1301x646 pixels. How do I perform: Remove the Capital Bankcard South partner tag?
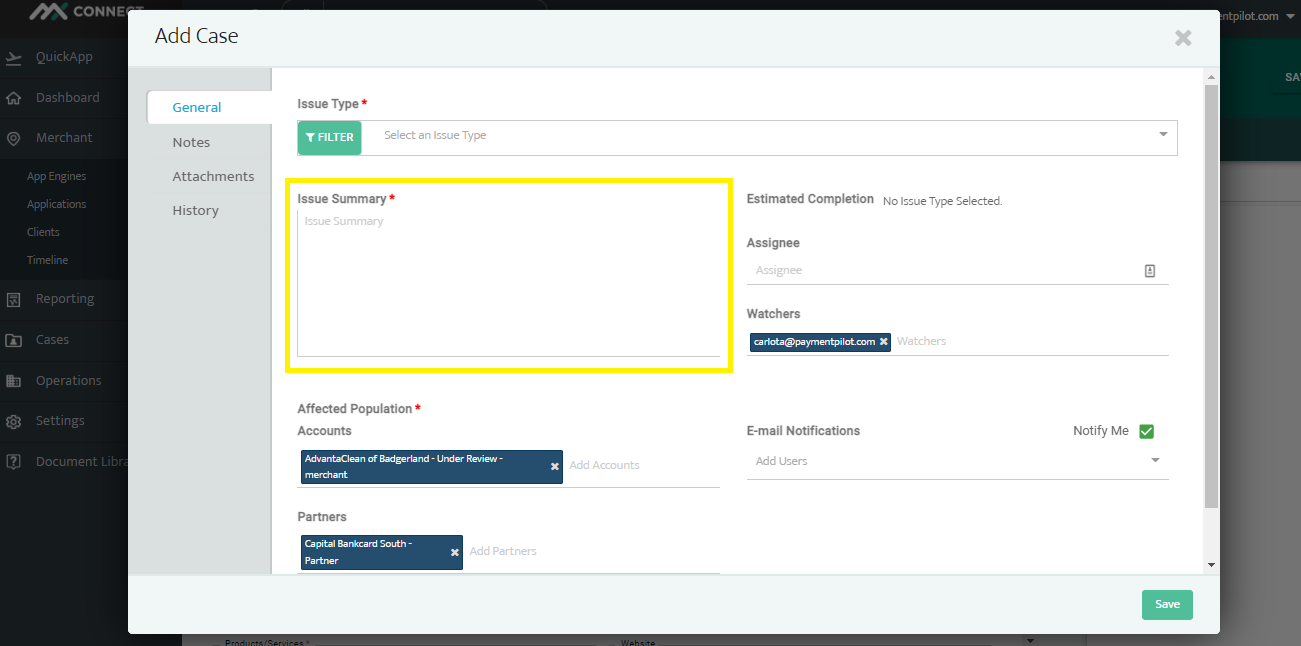455,552
